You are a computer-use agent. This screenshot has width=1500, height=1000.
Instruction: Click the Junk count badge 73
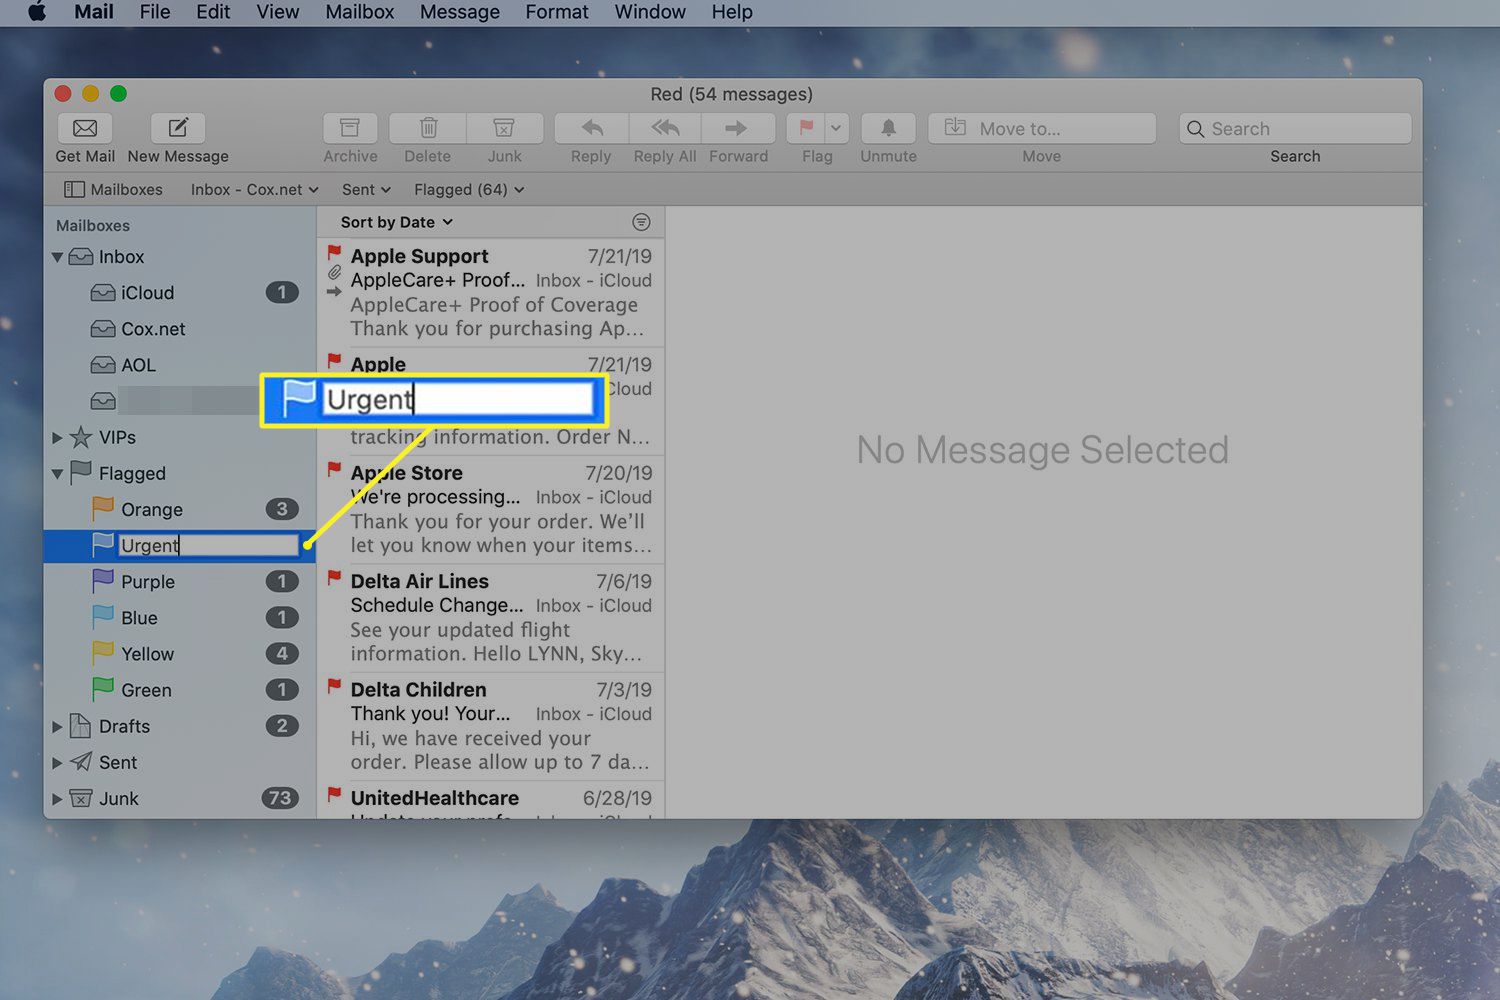point(280,798)
